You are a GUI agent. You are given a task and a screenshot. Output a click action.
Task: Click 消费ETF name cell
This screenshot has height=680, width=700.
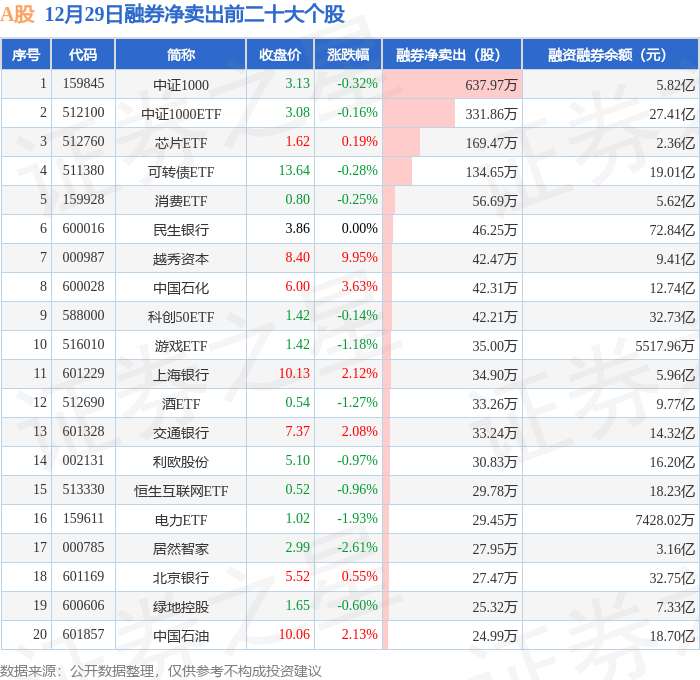point(181,201)
